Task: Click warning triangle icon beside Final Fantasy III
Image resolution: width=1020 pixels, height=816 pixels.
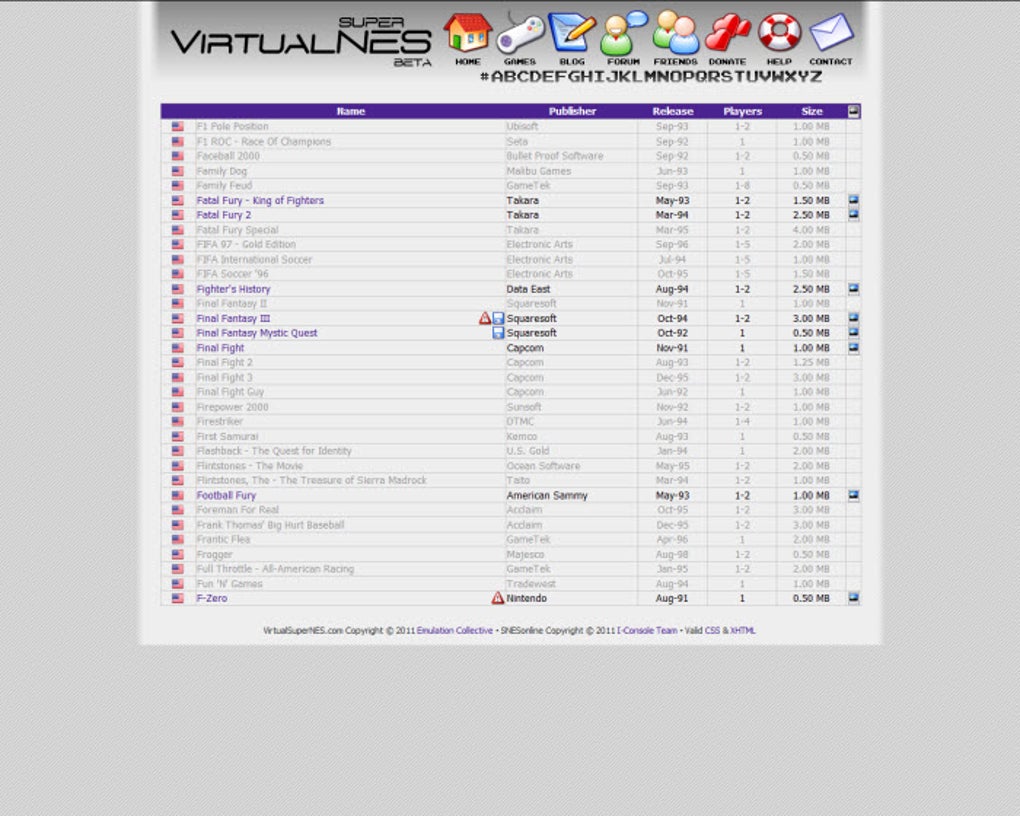Action: click(x=485, y=318)
